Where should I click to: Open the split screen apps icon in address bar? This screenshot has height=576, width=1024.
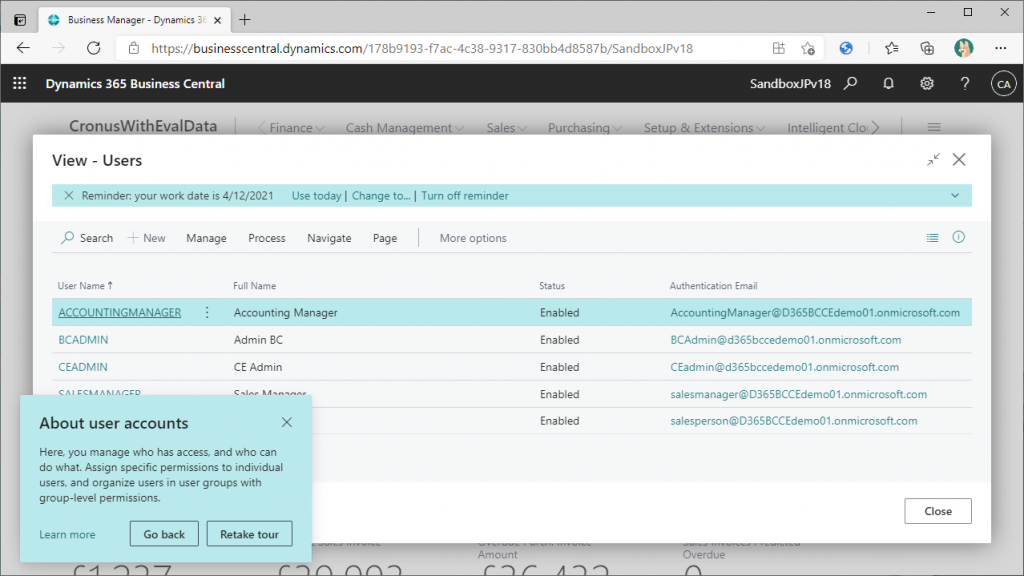coord(778,48)
